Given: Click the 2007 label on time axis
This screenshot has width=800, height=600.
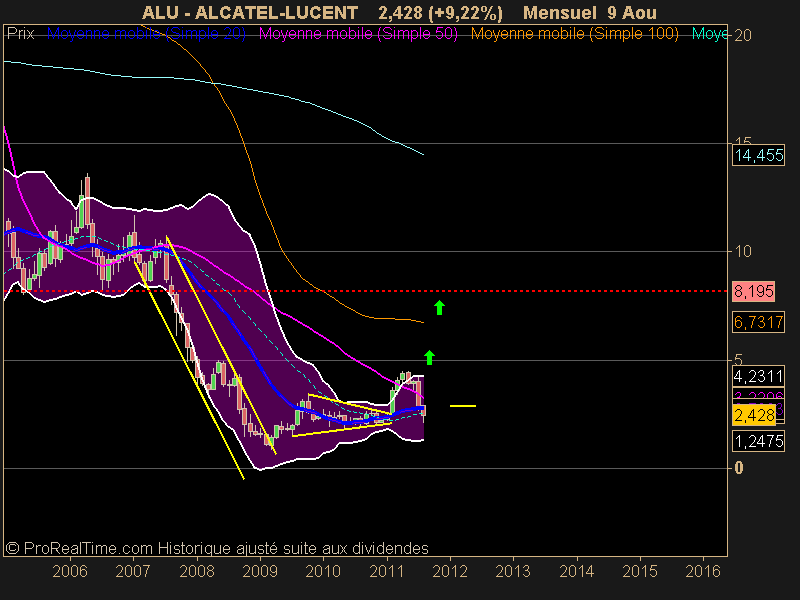Looking at the screenshot, I should [133, 571].
